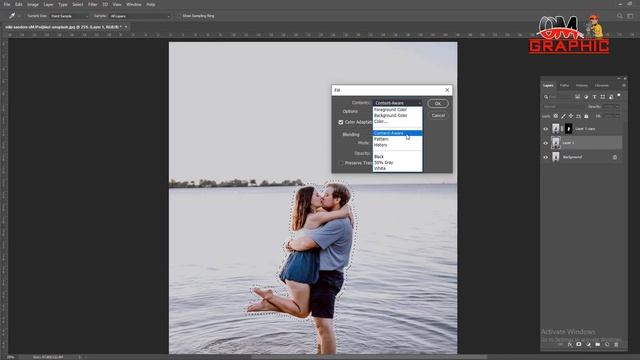
Task: Click lock icon on Background layer
Action: pyautogui.click(x=615, y=157)
